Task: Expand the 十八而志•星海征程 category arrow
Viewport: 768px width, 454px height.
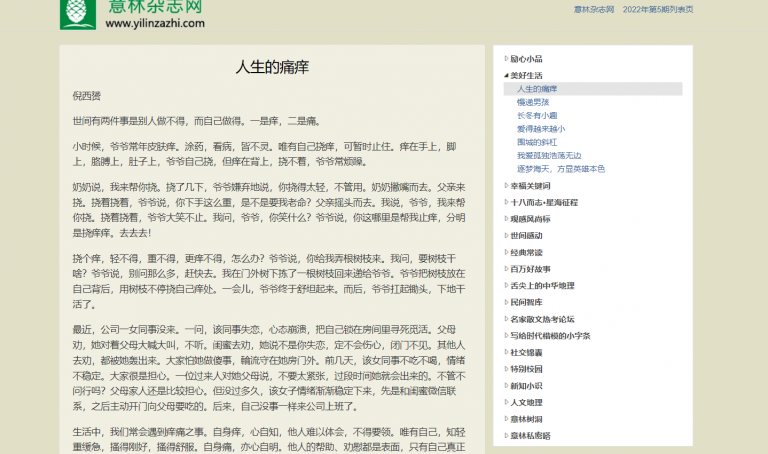Action: pos(506,202)
